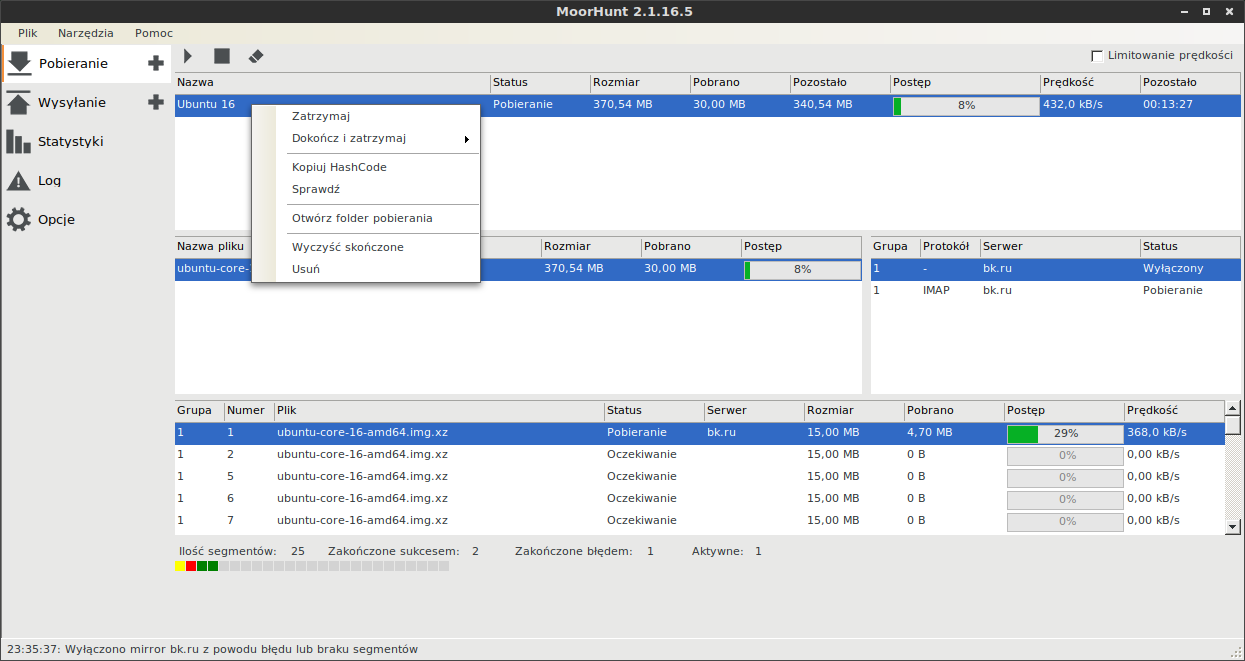Open the Statystyki sidebar section label

[x=71, y=142]
